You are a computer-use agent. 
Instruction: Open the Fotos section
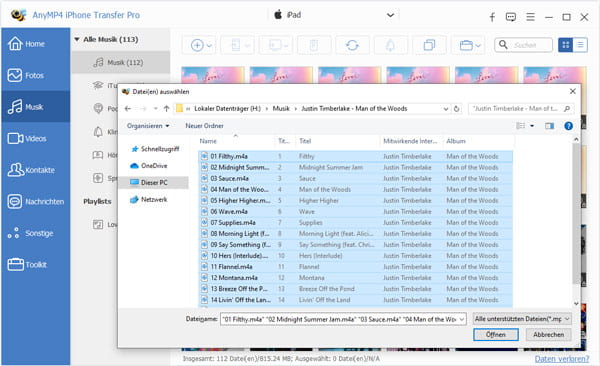click(x=35, y=75)
